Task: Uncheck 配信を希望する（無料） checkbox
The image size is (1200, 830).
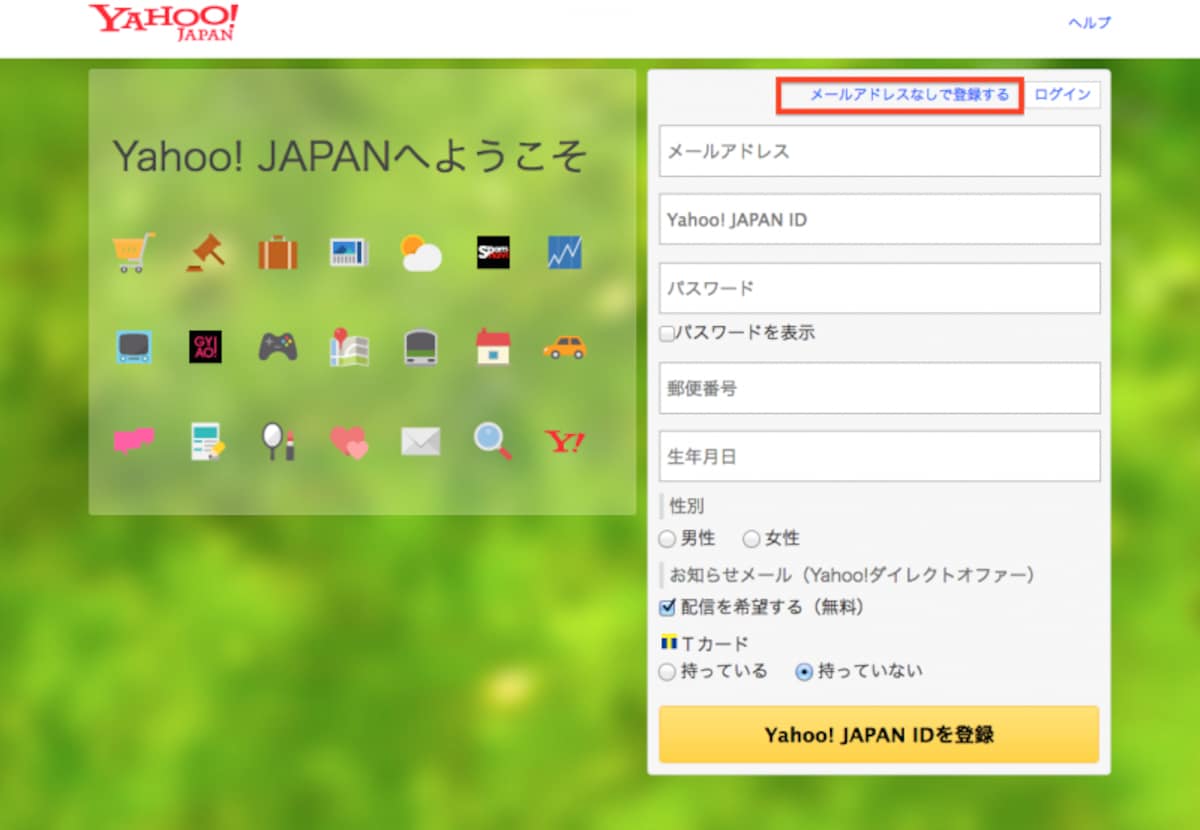Action: pyautogui.click(x=667, y=607)
